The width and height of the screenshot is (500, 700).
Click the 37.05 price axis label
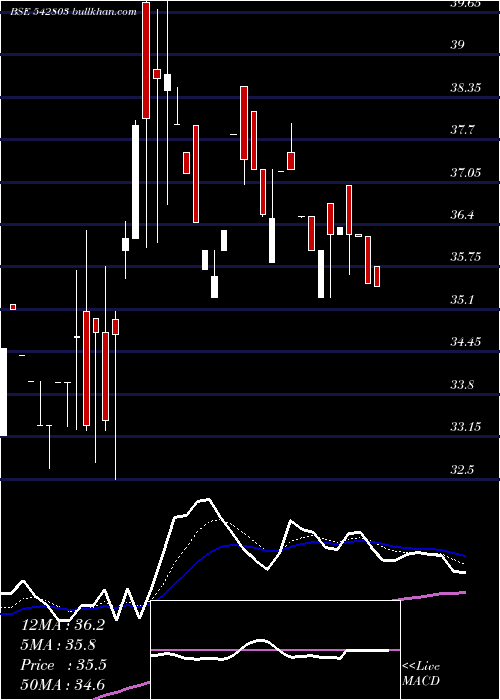pos(466,172)
